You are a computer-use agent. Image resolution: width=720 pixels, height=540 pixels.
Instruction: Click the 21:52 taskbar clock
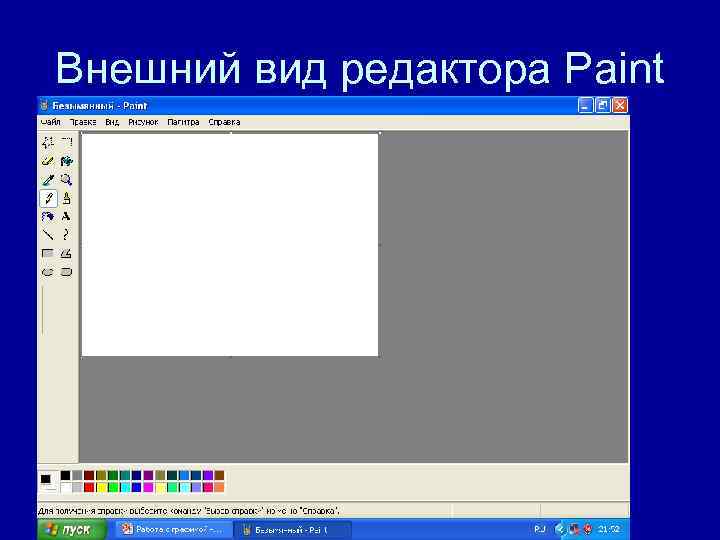[x=609, y=529]
